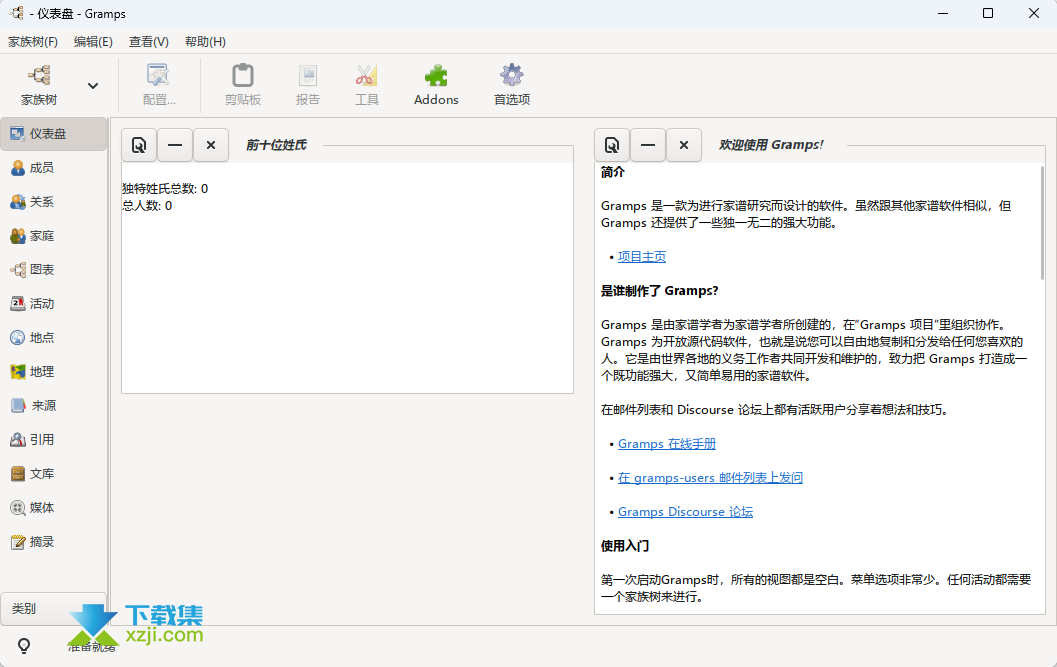Click the 类别 sidebar category button

tap(53, 608)
